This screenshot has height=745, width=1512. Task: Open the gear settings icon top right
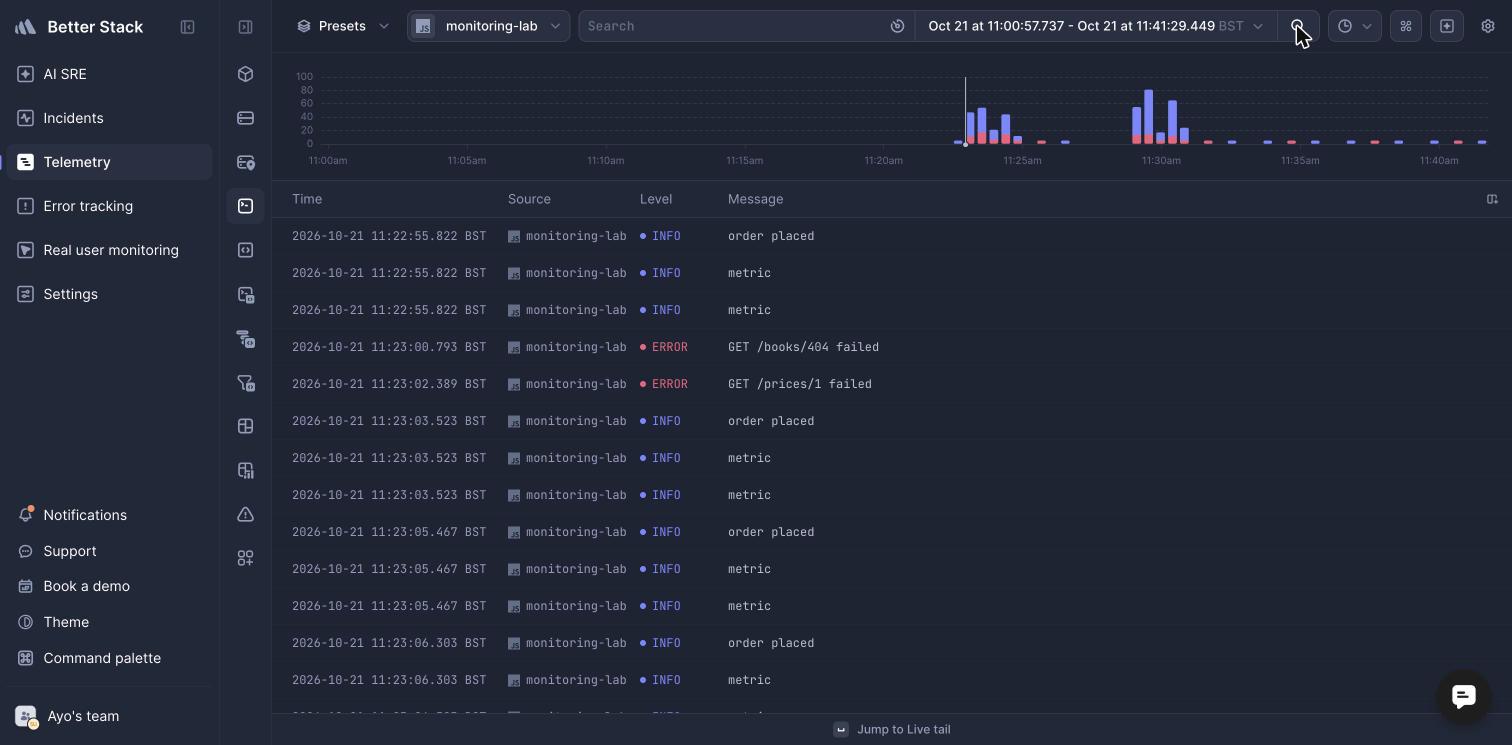(1487, 26)
